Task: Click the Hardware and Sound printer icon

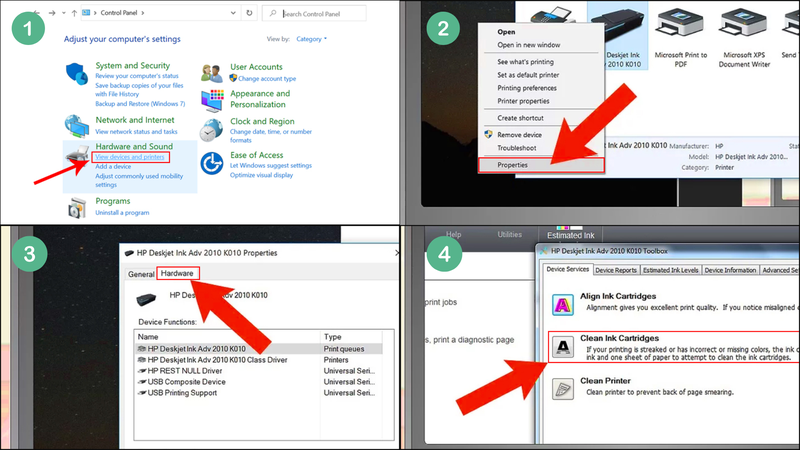Action: click(78, 155)
